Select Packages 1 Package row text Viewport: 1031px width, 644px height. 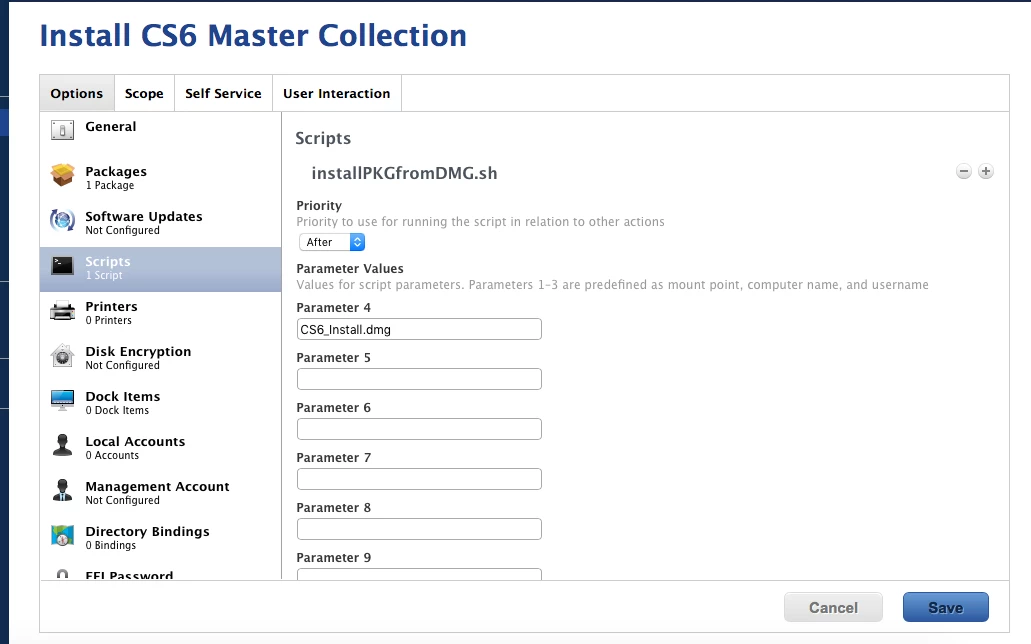(x=116, y=178)
